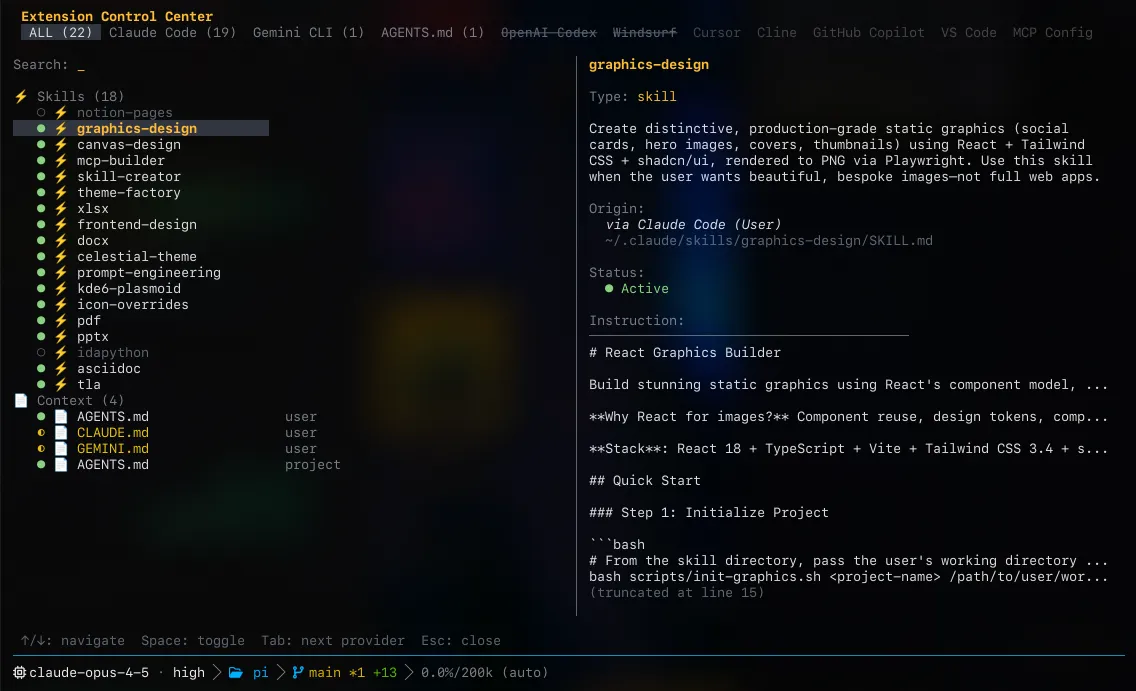Click the lightning icon beside kde6-plasmoid
The image size is (1136, 691).
62,288
